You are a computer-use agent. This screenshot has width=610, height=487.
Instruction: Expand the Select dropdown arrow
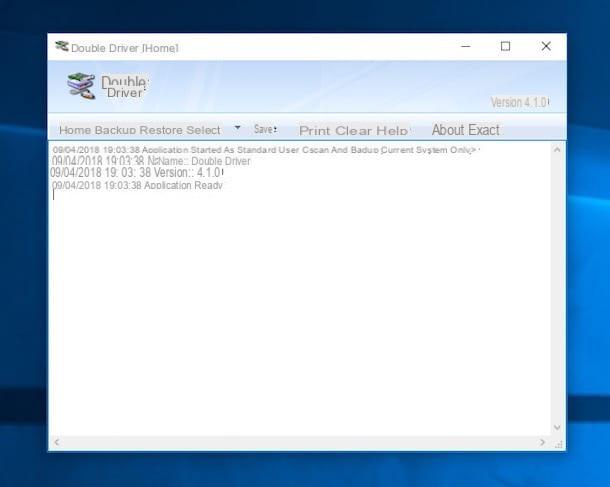pyautogui.click(x=237, y=128)
